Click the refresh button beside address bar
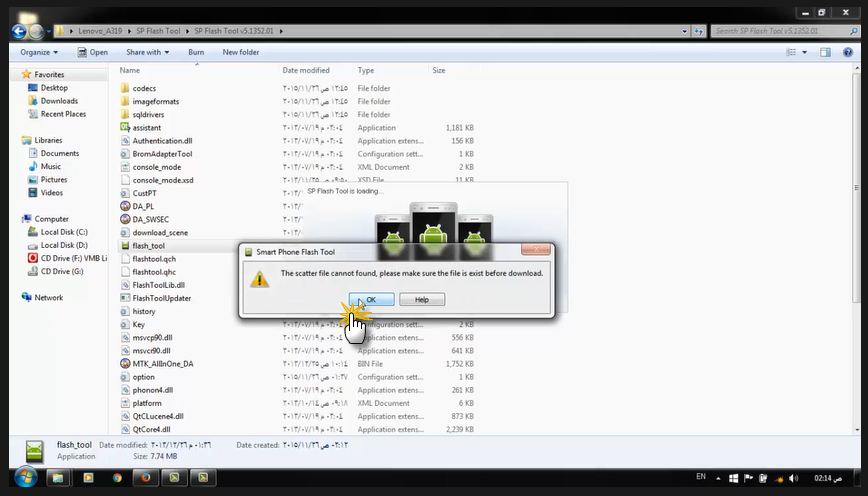868x496 pixels. tap(699, 31)
